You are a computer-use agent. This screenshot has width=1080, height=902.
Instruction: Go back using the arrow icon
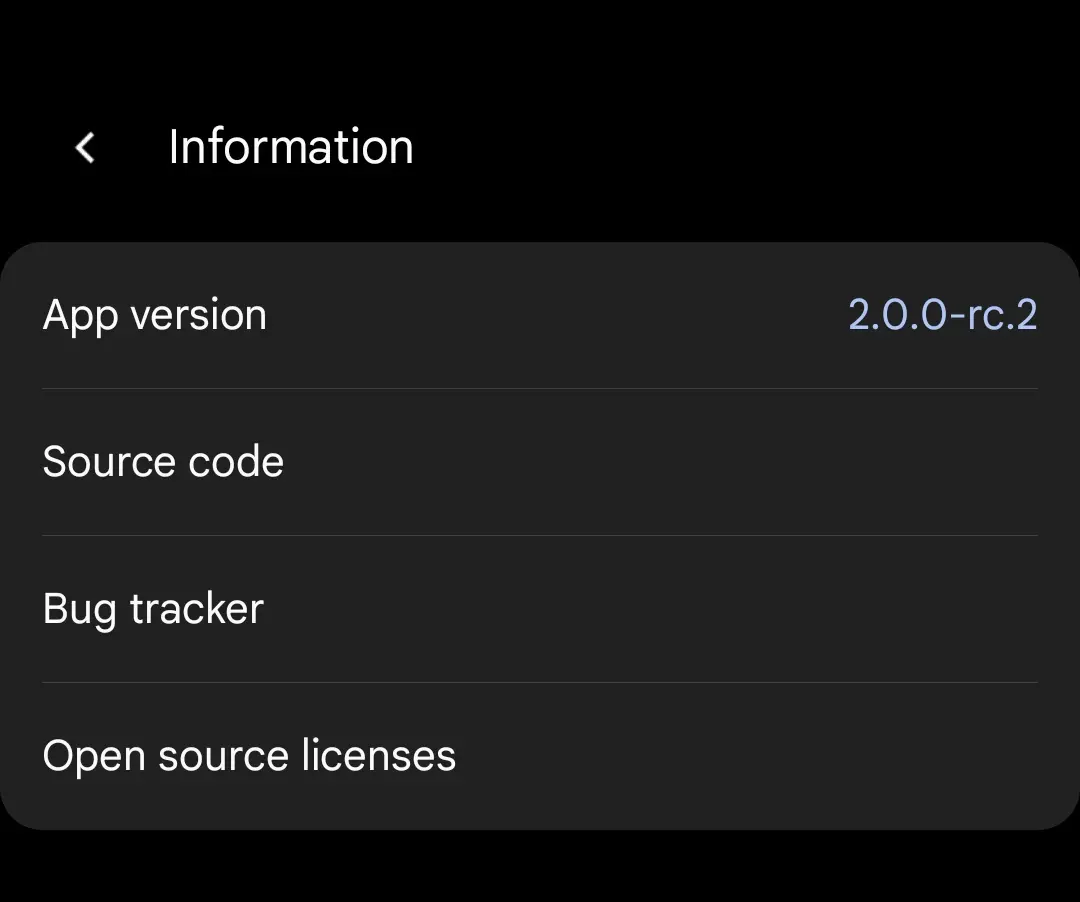coord(85,148)
